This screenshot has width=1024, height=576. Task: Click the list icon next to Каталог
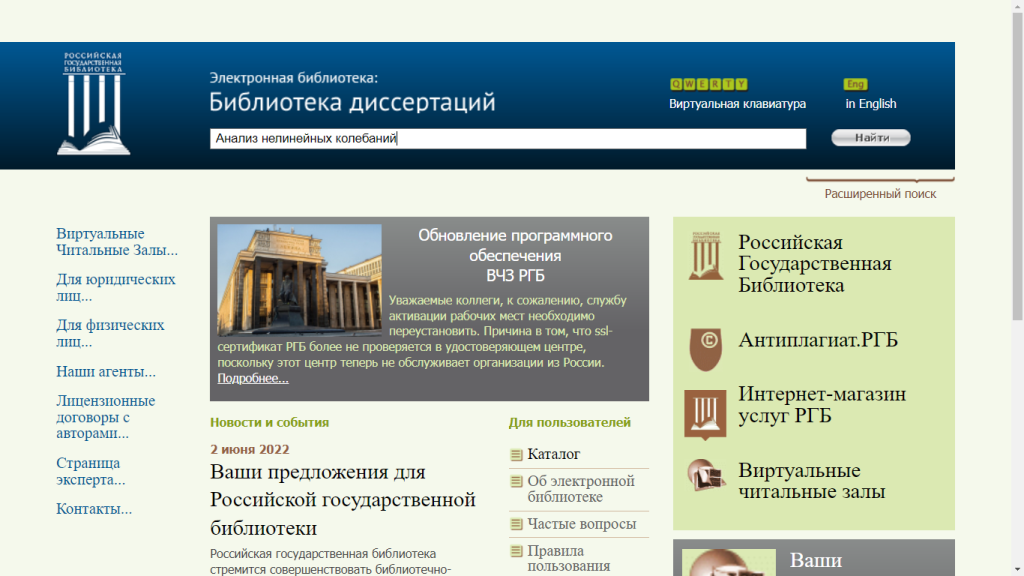516,455
